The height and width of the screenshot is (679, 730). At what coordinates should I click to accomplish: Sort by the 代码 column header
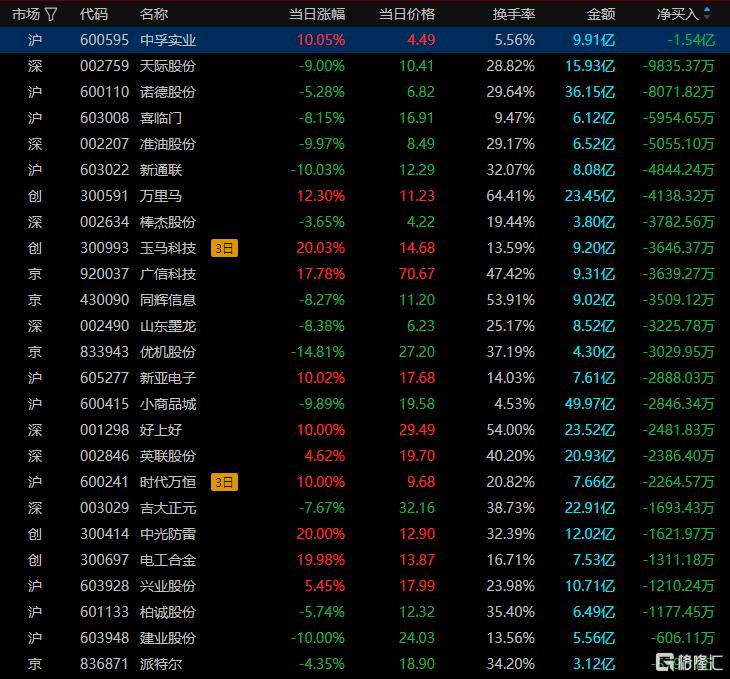tap(94, 14)
